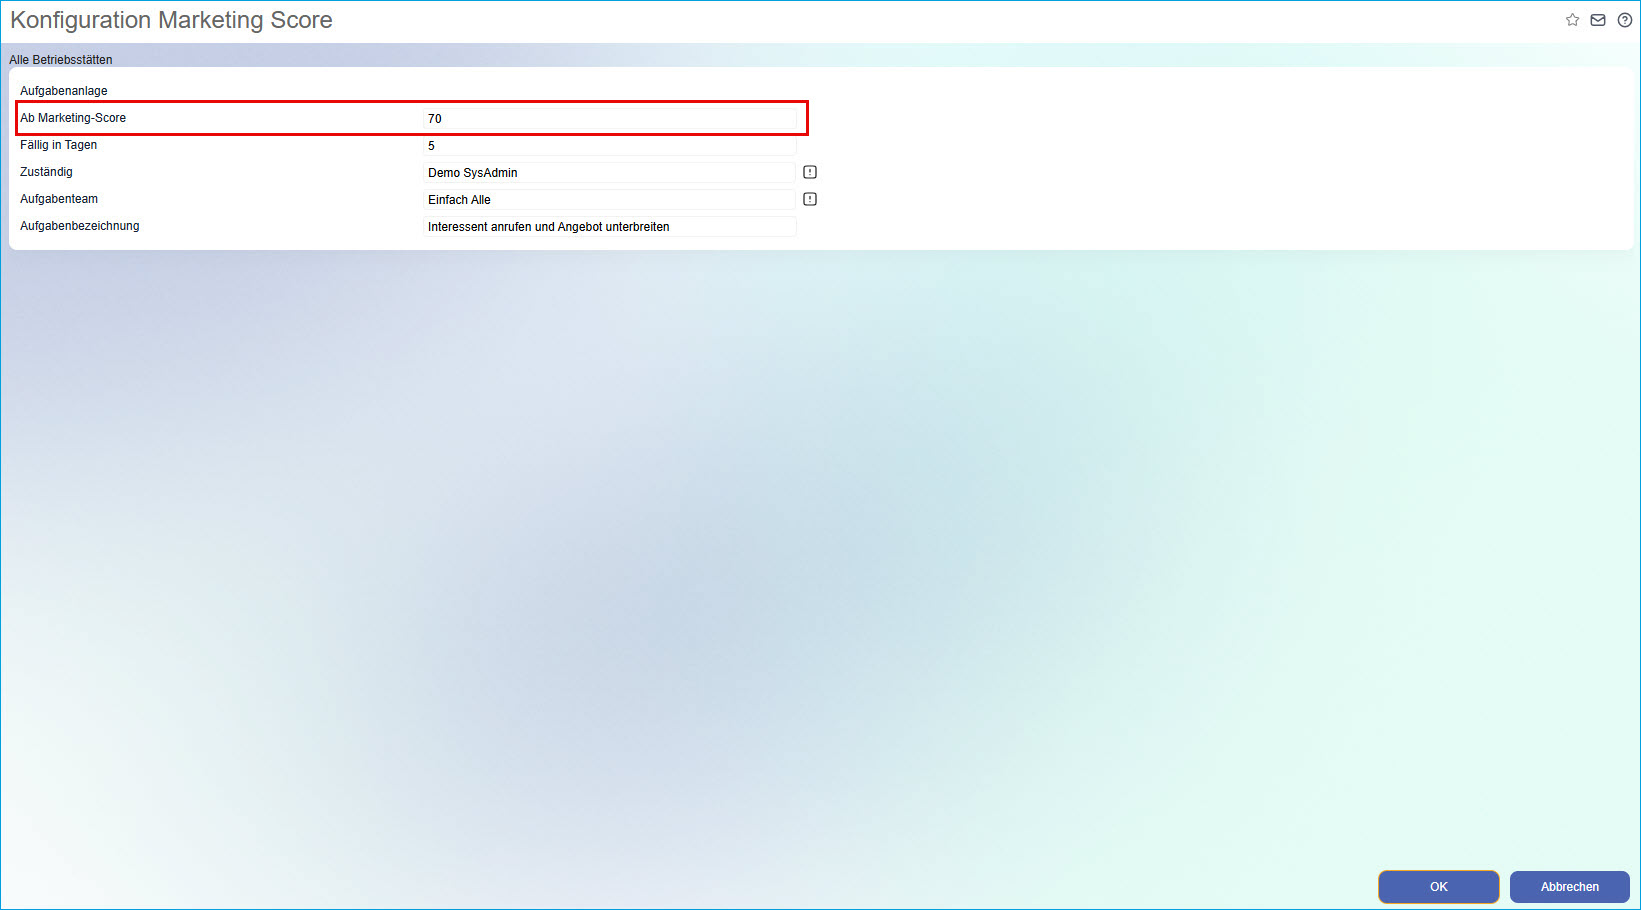Click the Aufgabenanlage section heading
The width and height of the screenshot is (1641, 910).
(64, 90)
